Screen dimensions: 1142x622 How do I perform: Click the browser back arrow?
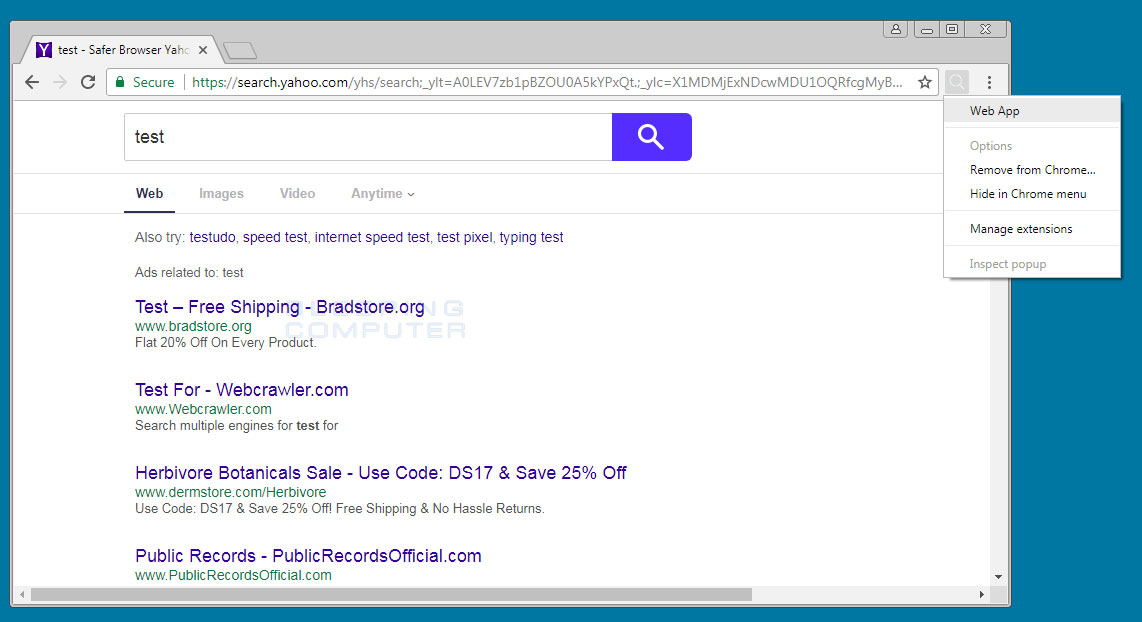[x=31, y=82]
